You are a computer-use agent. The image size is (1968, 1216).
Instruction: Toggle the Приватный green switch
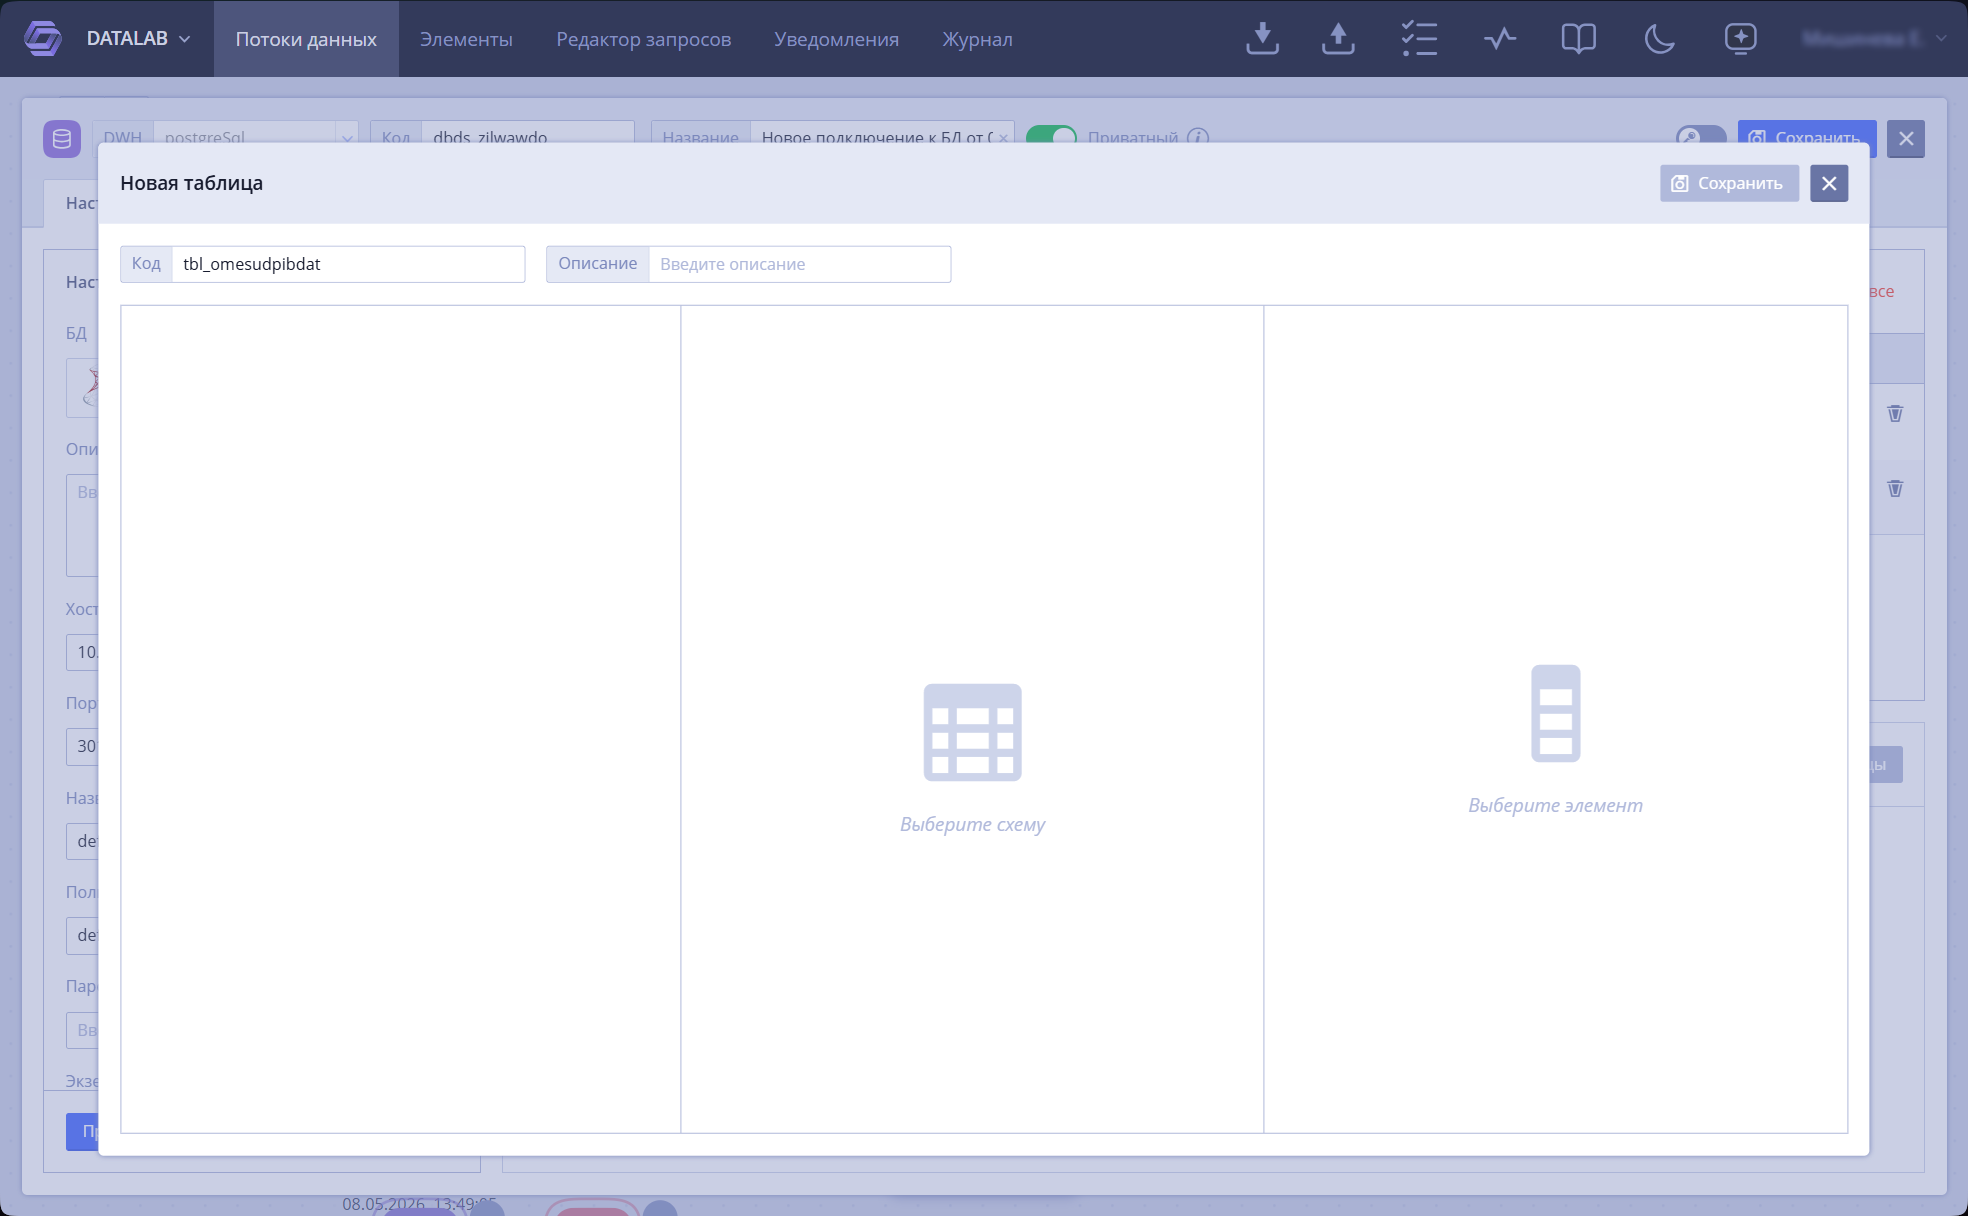1051,134
